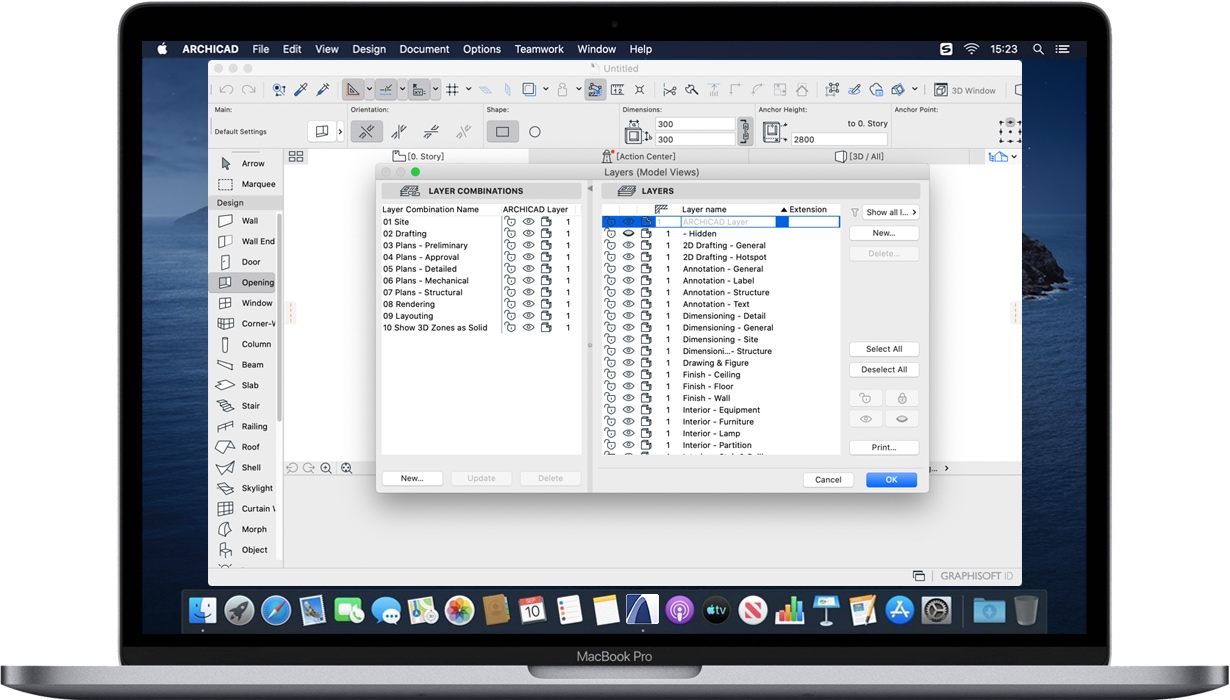This screenshot has width=1230, height=700.
Task: Click New... under Layer Combinations
Action: click(412, 478)
